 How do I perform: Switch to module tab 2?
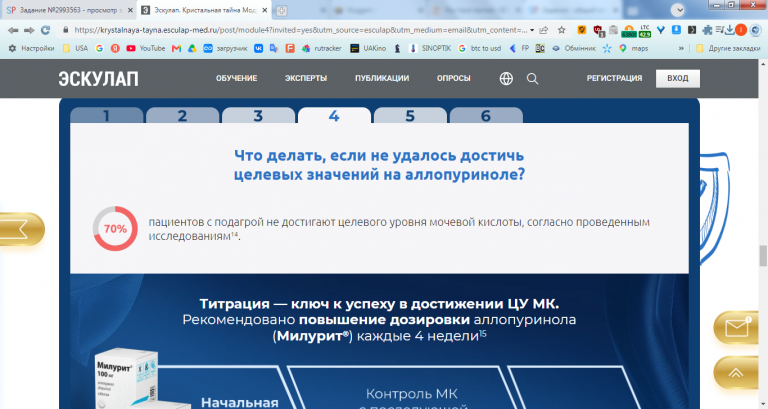(x=183, y=116)
